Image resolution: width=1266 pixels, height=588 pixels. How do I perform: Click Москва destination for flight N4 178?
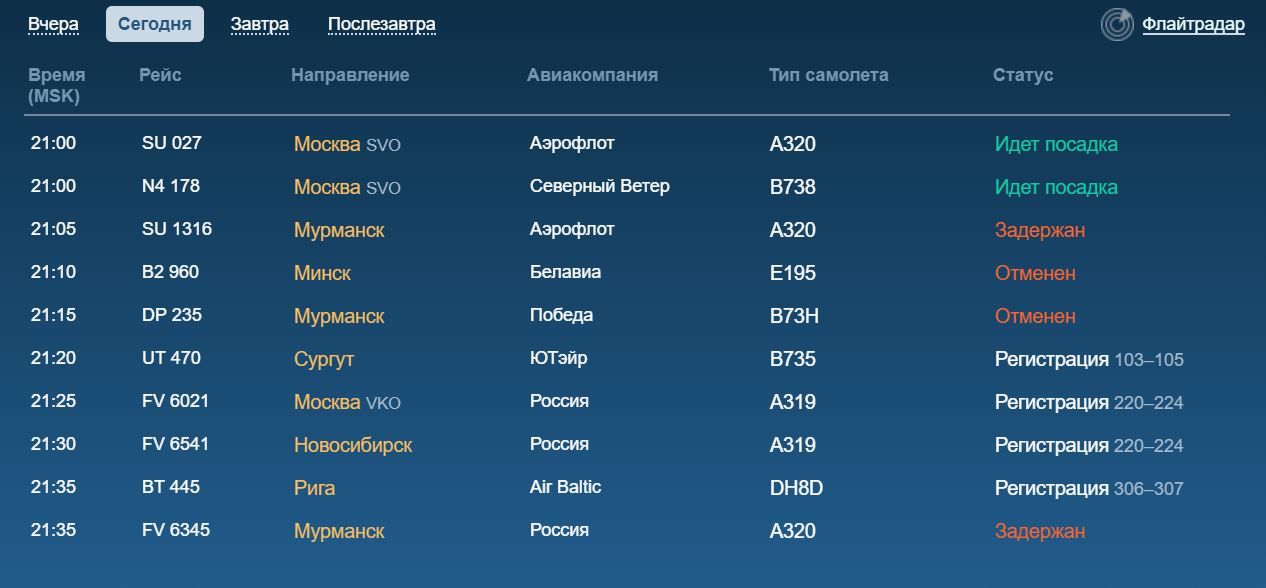(x=327, y=187)
